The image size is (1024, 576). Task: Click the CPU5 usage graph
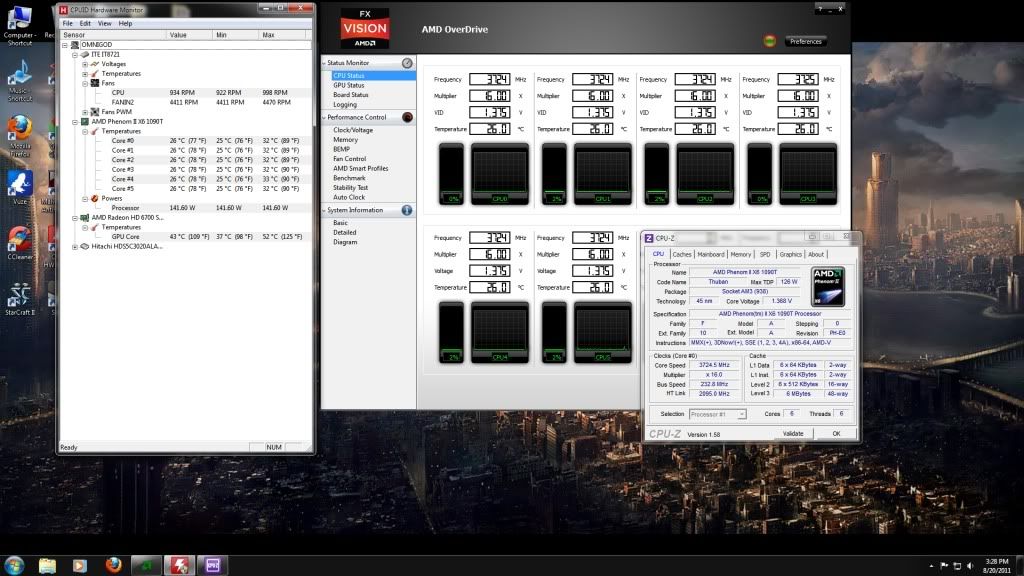coord(603,332)
